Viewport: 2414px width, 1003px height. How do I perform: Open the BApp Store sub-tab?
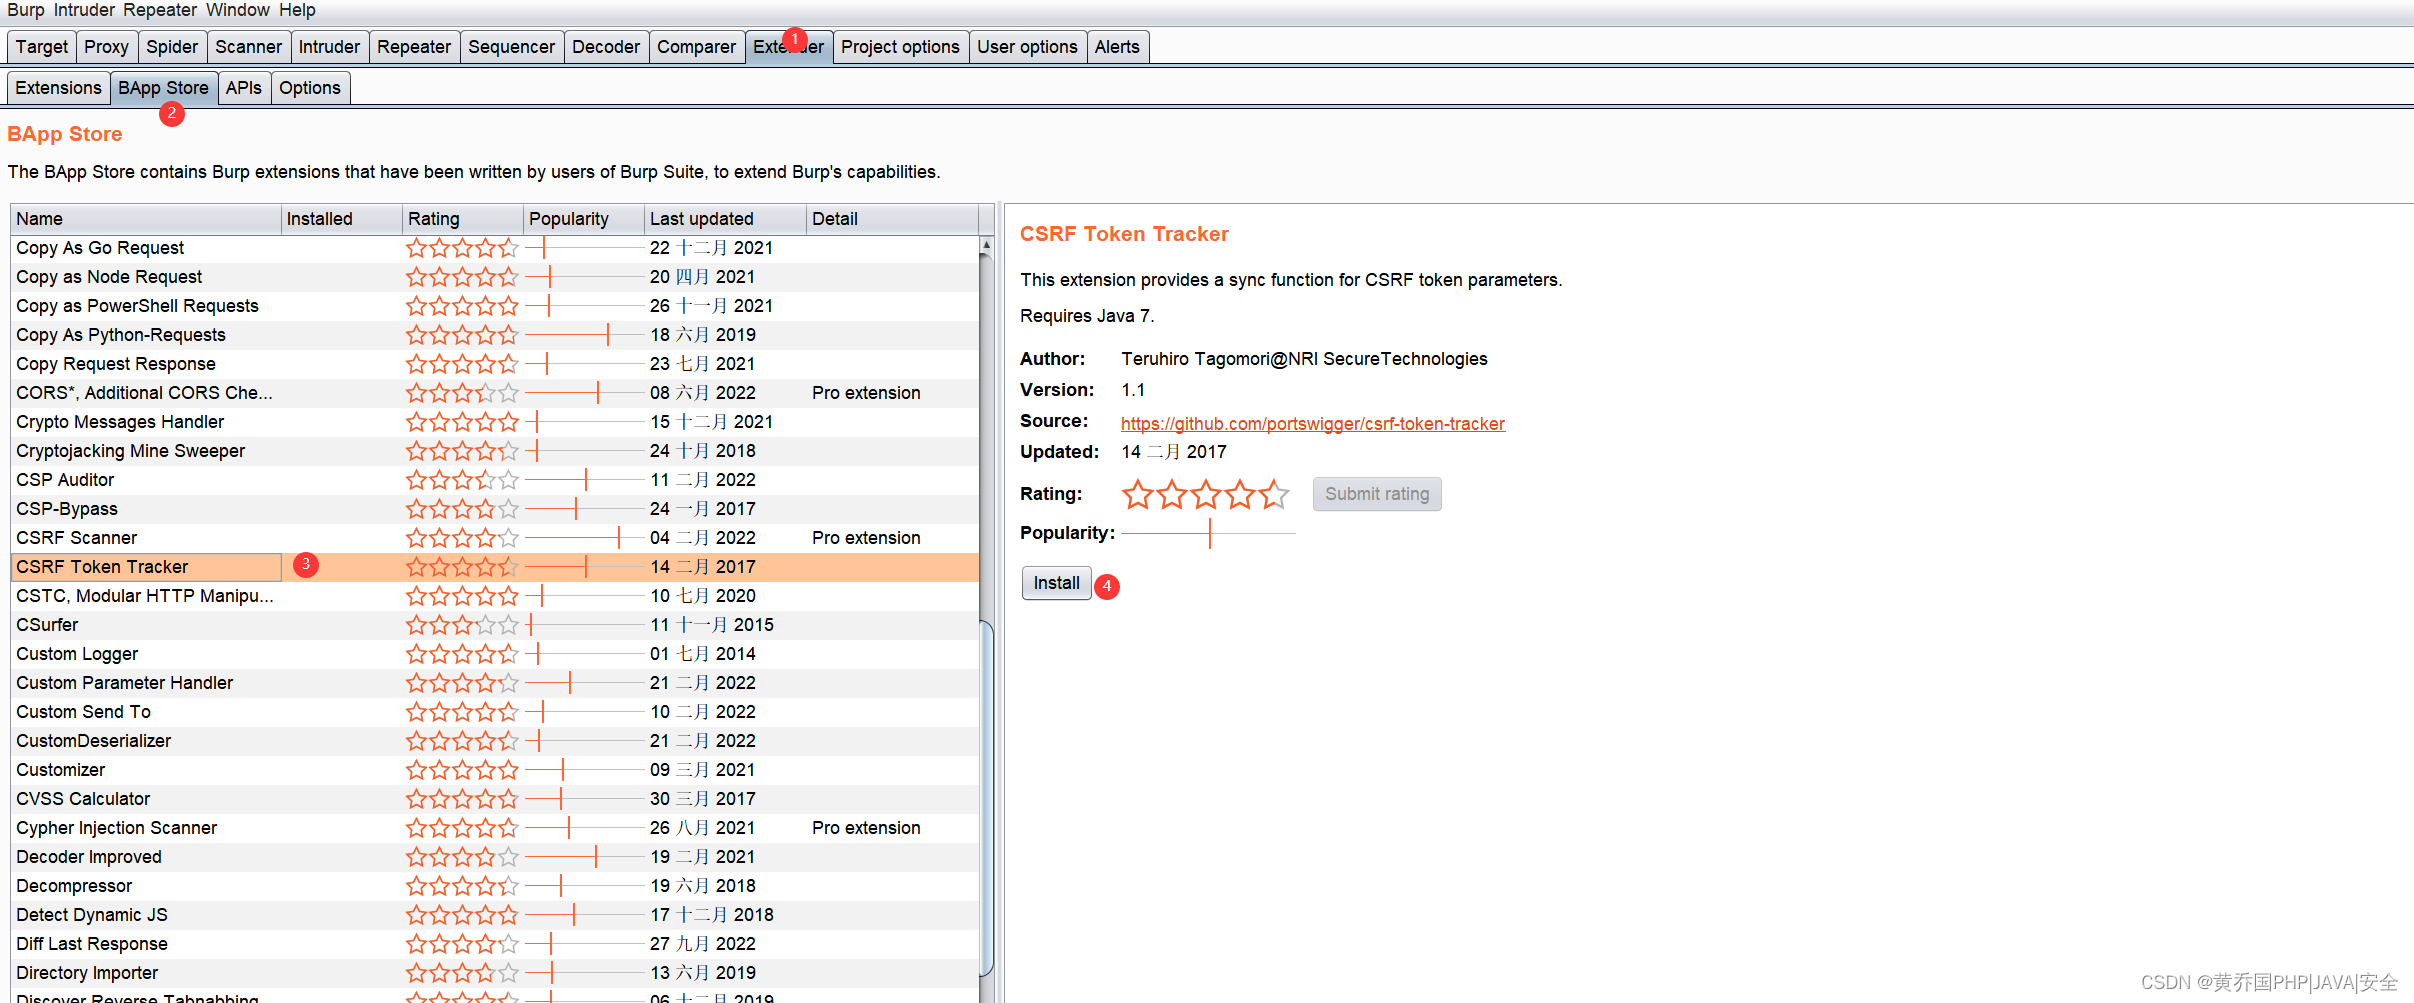coord(163,88)
